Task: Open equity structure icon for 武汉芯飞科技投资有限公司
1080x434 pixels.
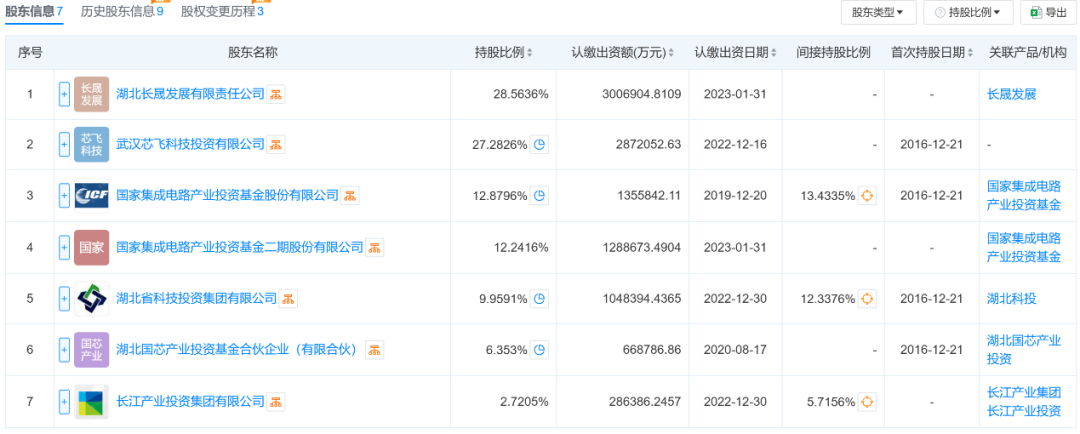Action: [x=276, y=145]
